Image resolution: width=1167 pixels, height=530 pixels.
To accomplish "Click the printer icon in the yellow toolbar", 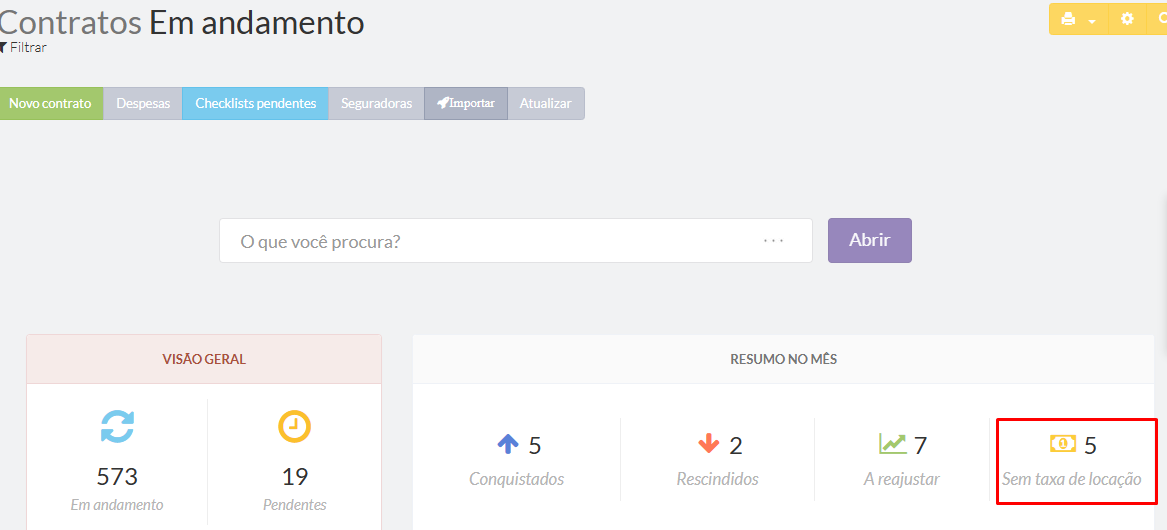I will (1068, 19).
